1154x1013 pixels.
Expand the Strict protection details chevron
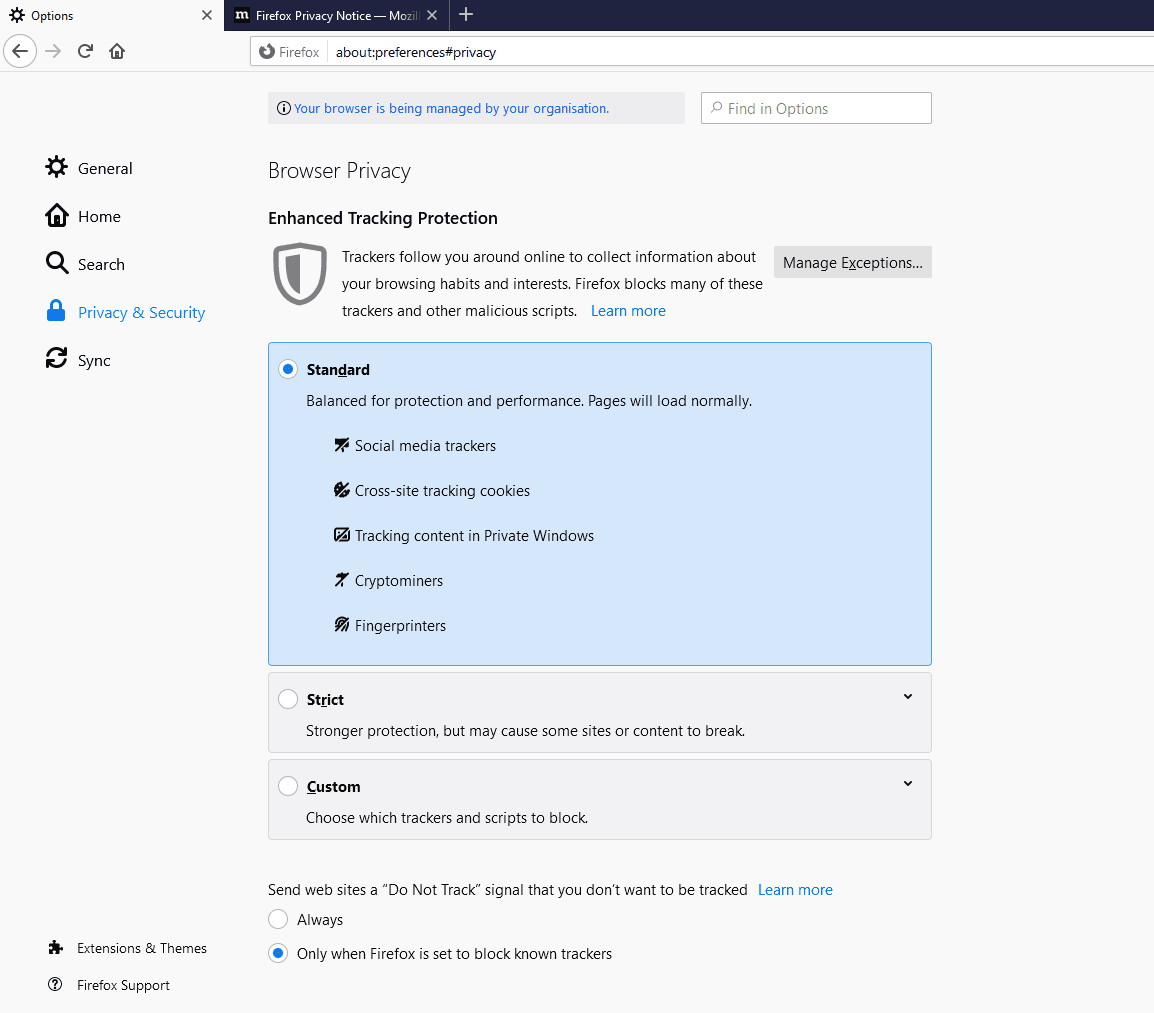tap(908, 697)
